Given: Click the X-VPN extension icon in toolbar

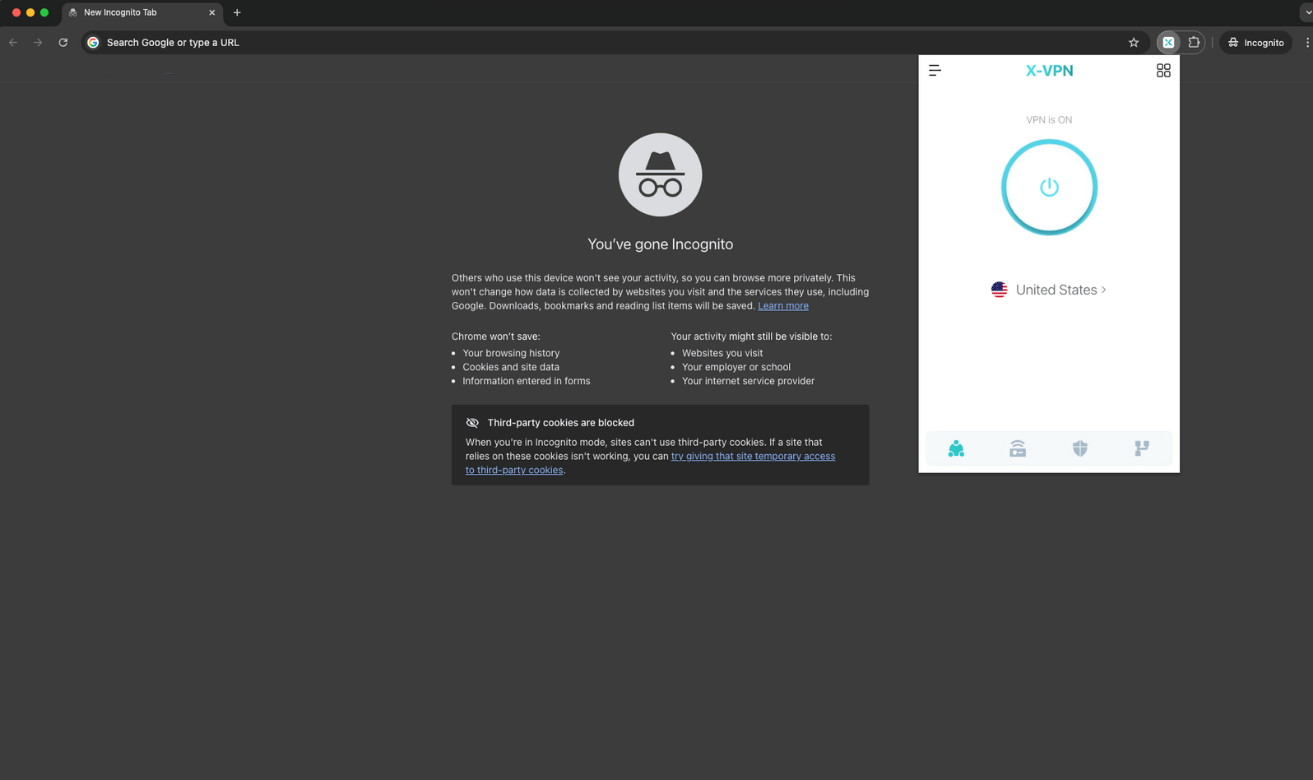Looking at the screenshot, I should click(x=1168, y=42).
